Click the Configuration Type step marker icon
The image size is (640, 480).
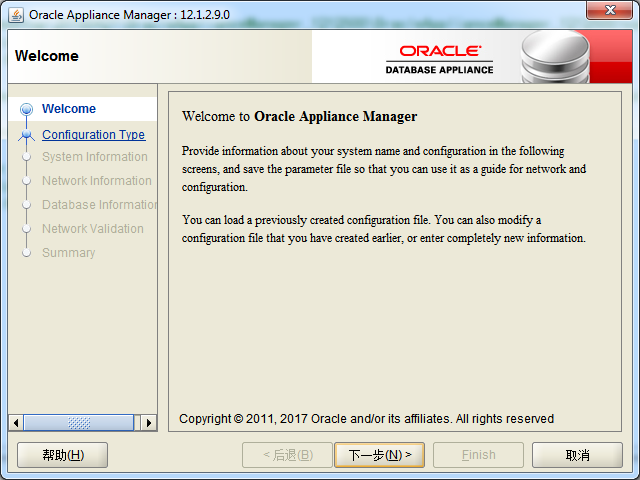click(x=27, y=135)
